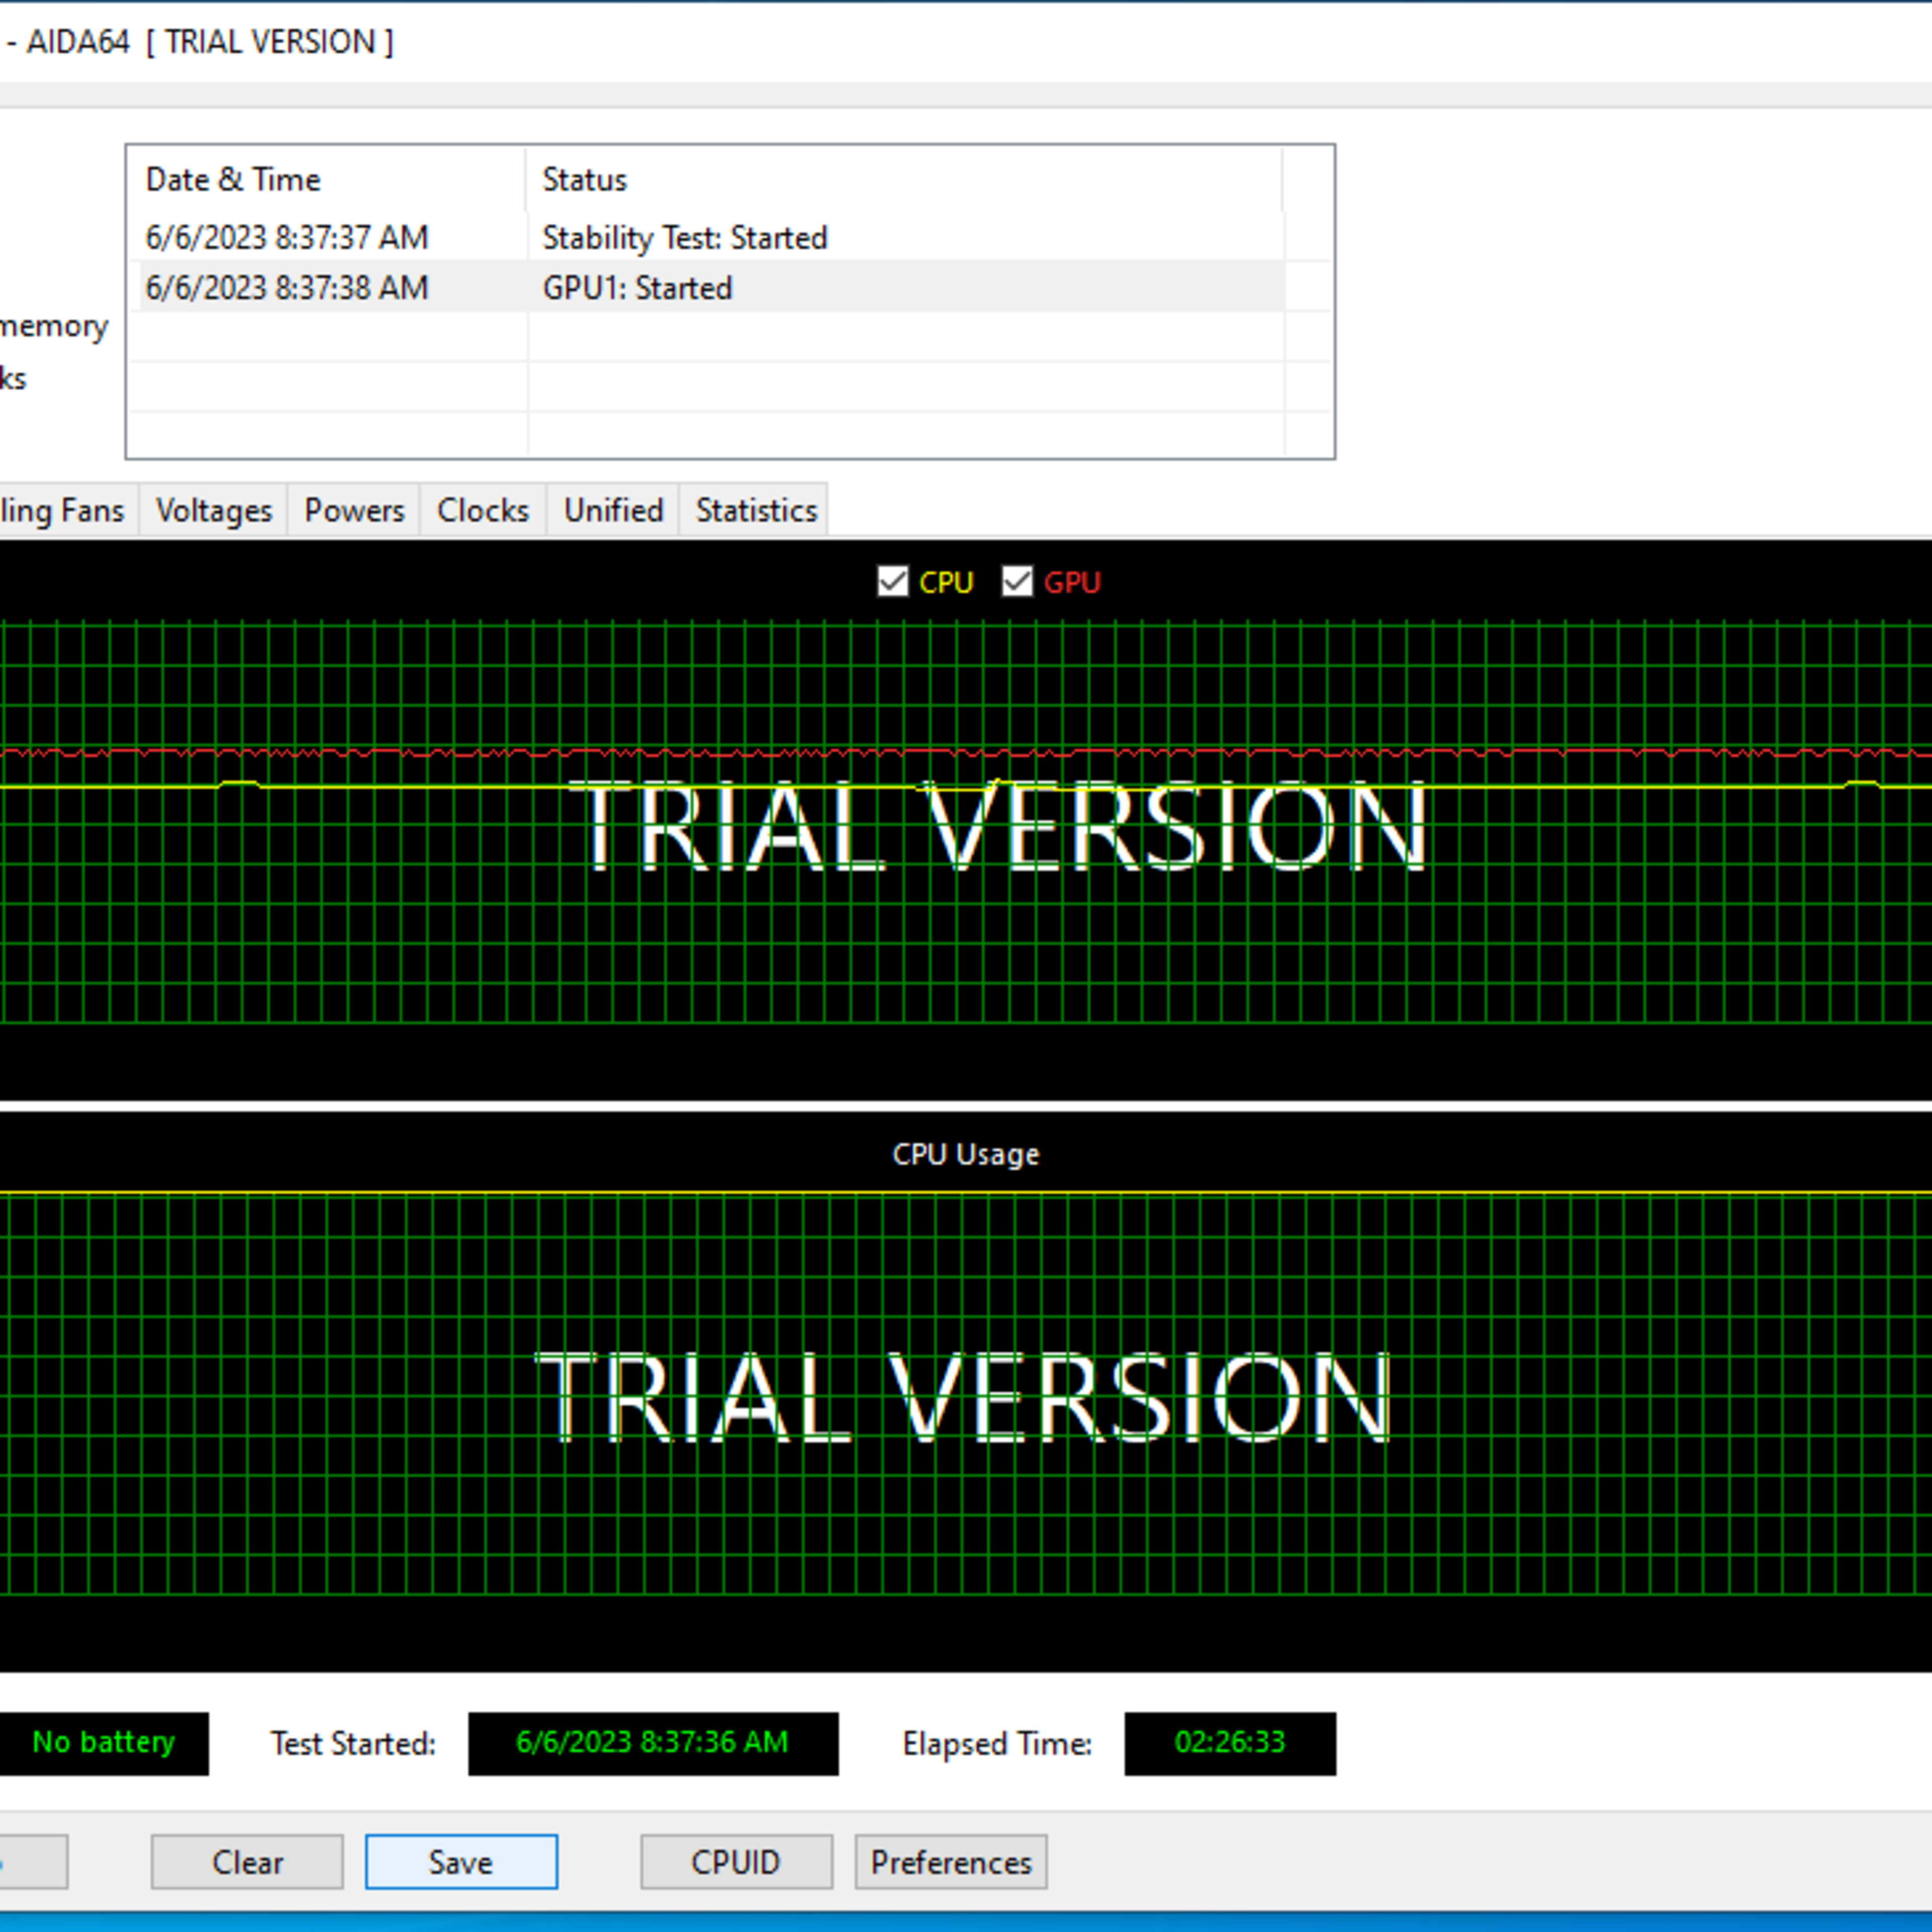This screenshot has height=1932, width=1932.
Task: Select the Powers monitoring tab
Action: tap(354, 510)
